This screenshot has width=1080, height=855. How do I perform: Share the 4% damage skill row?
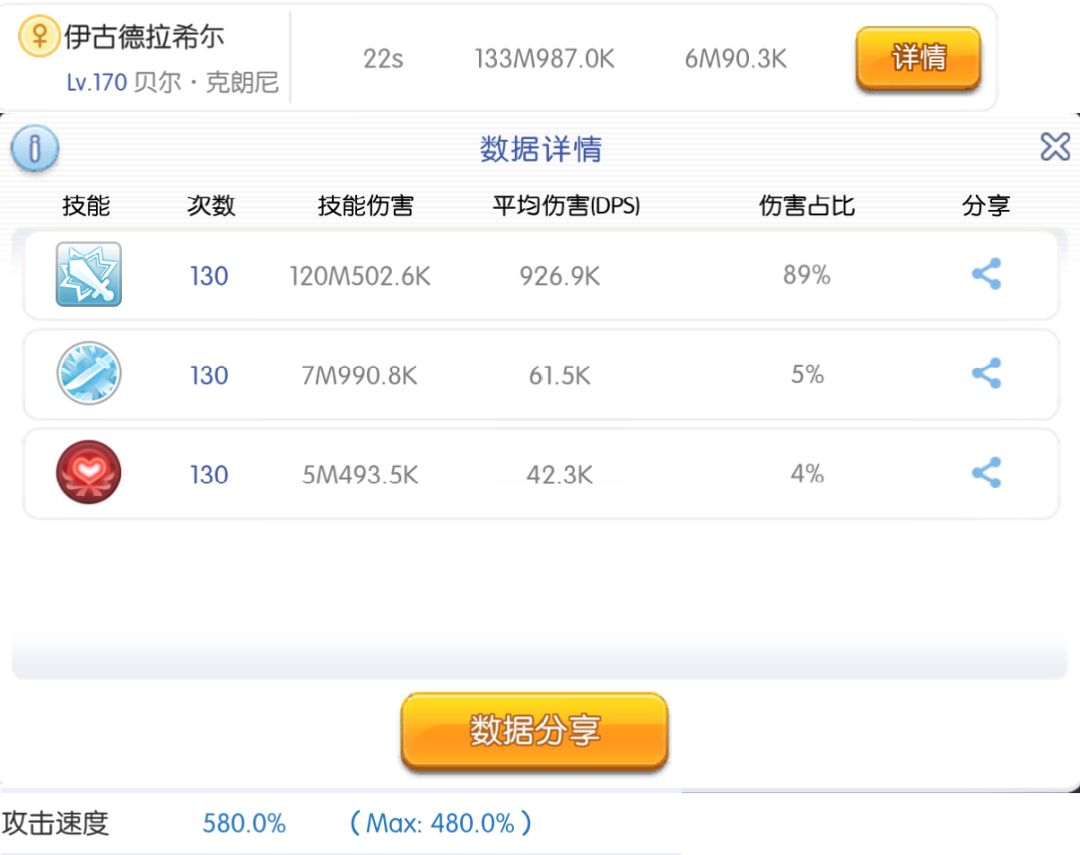tap(986, 472)
